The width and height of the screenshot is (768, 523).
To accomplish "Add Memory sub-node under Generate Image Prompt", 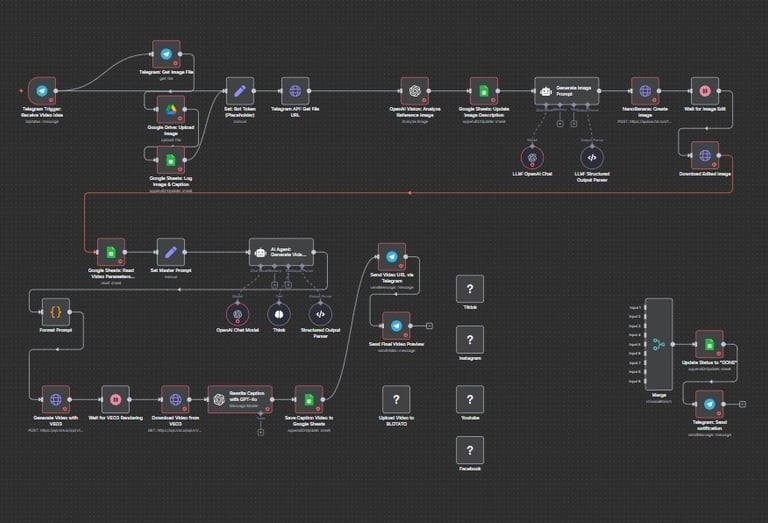I will (x=560, y=123).
